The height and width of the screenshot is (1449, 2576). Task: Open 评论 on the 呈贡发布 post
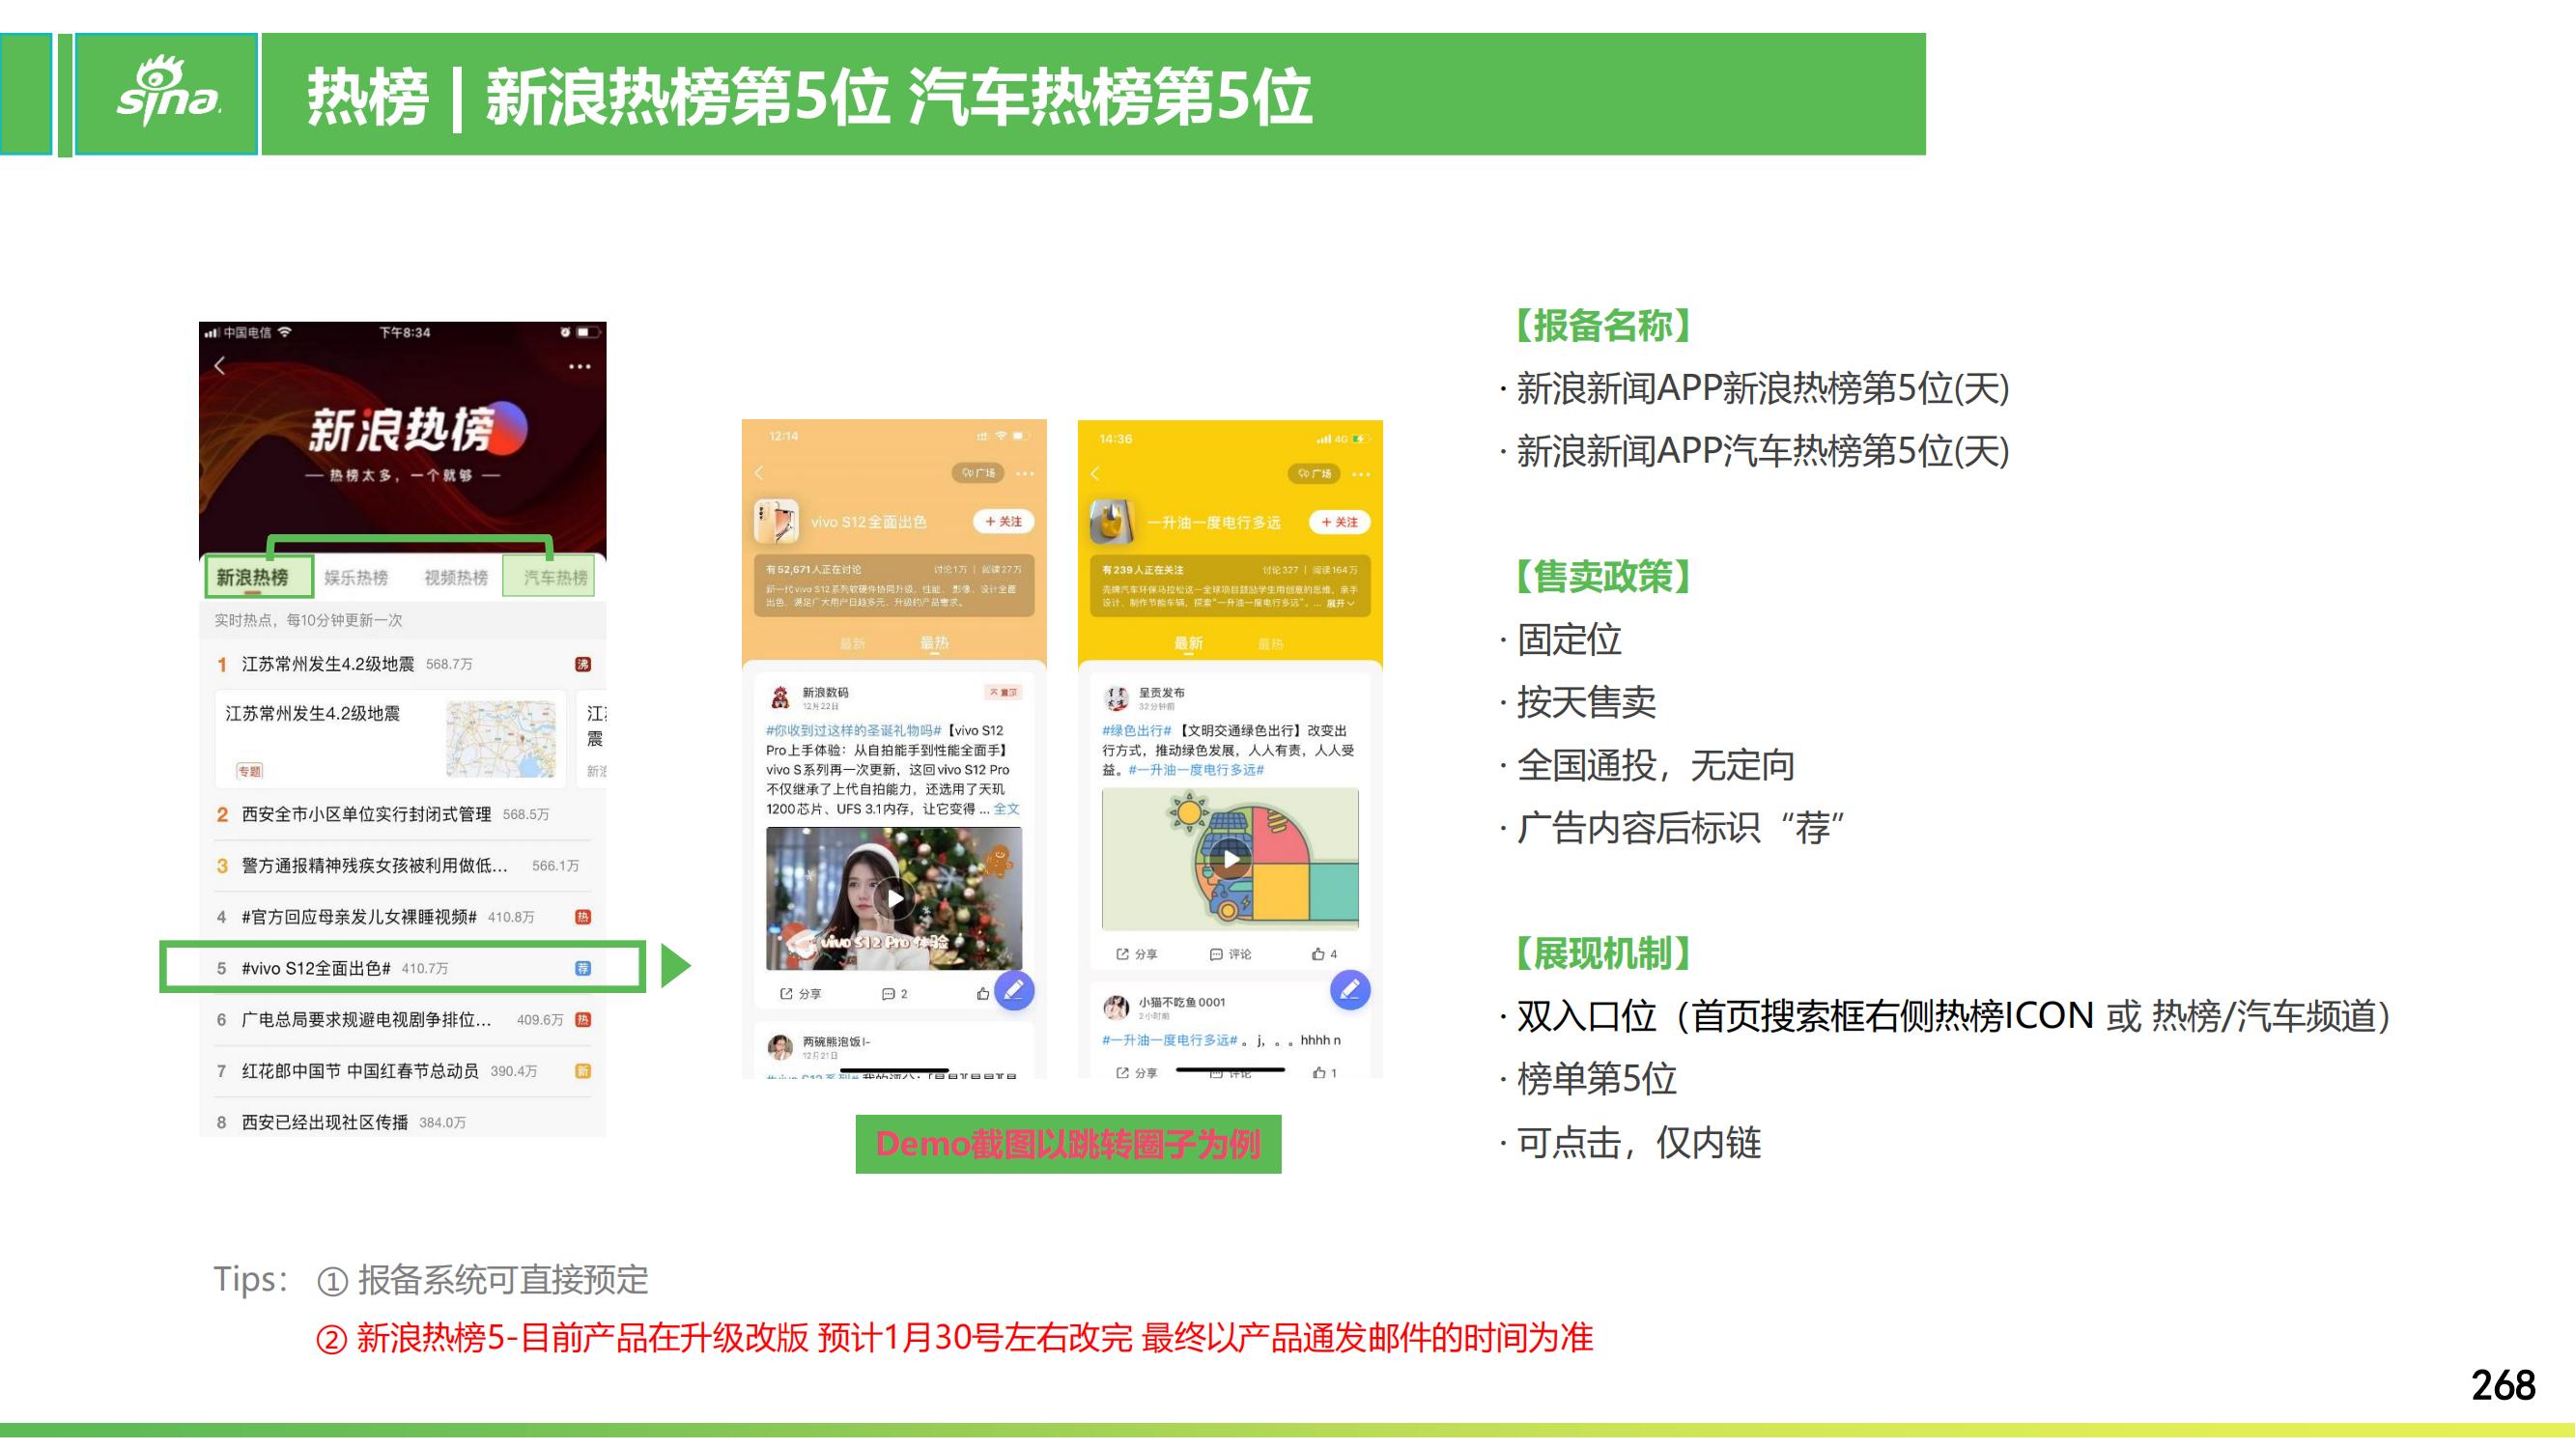point(1230,954)
